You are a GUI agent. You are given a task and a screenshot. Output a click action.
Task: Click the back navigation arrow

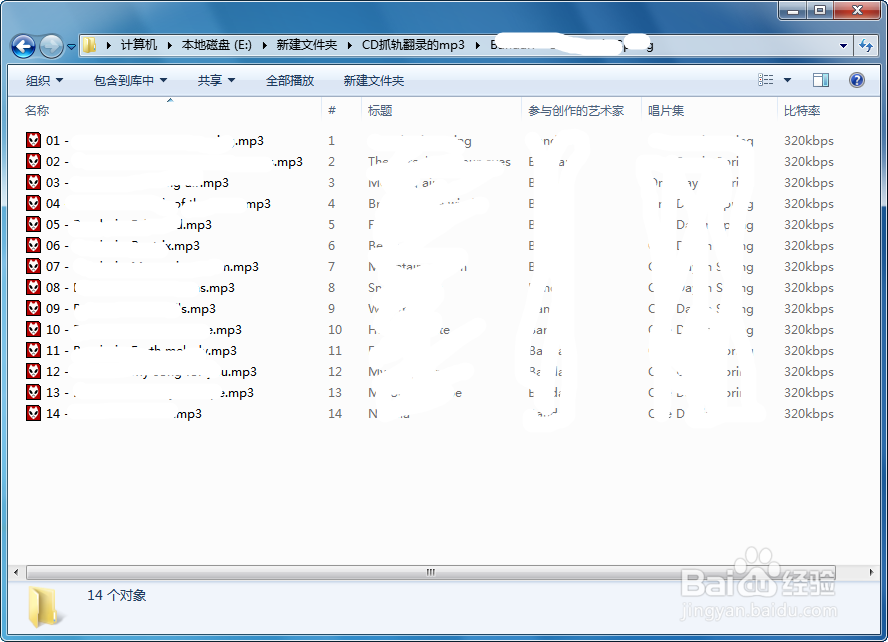pyautogui.click(x=22, y=45)
